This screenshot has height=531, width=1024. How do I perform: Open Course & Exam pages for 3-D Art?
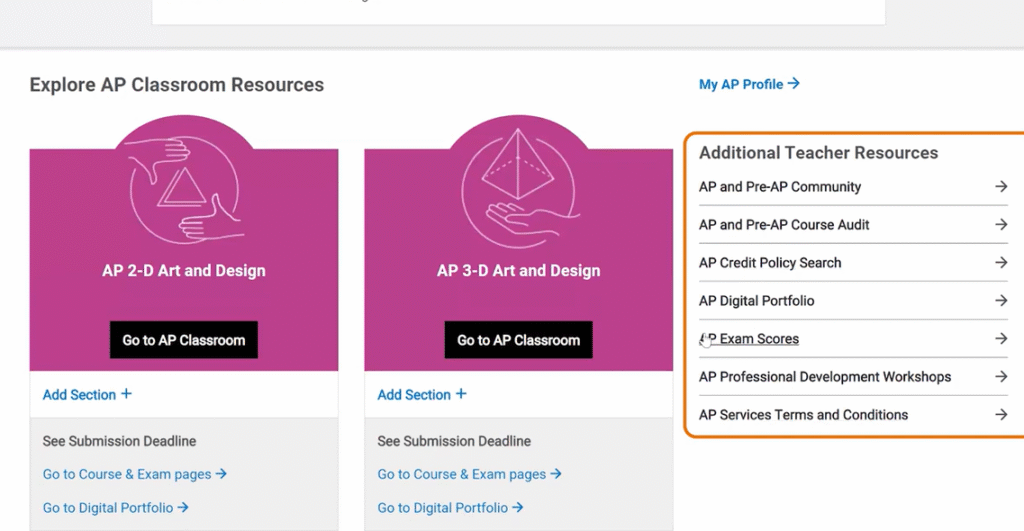469,474
